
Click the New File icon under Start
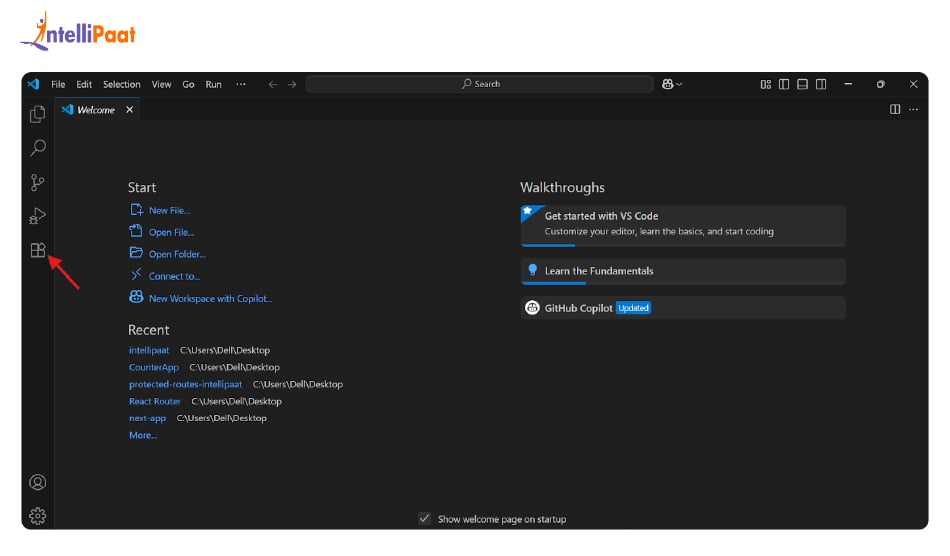pyautogui.click(x=136, y=210)
